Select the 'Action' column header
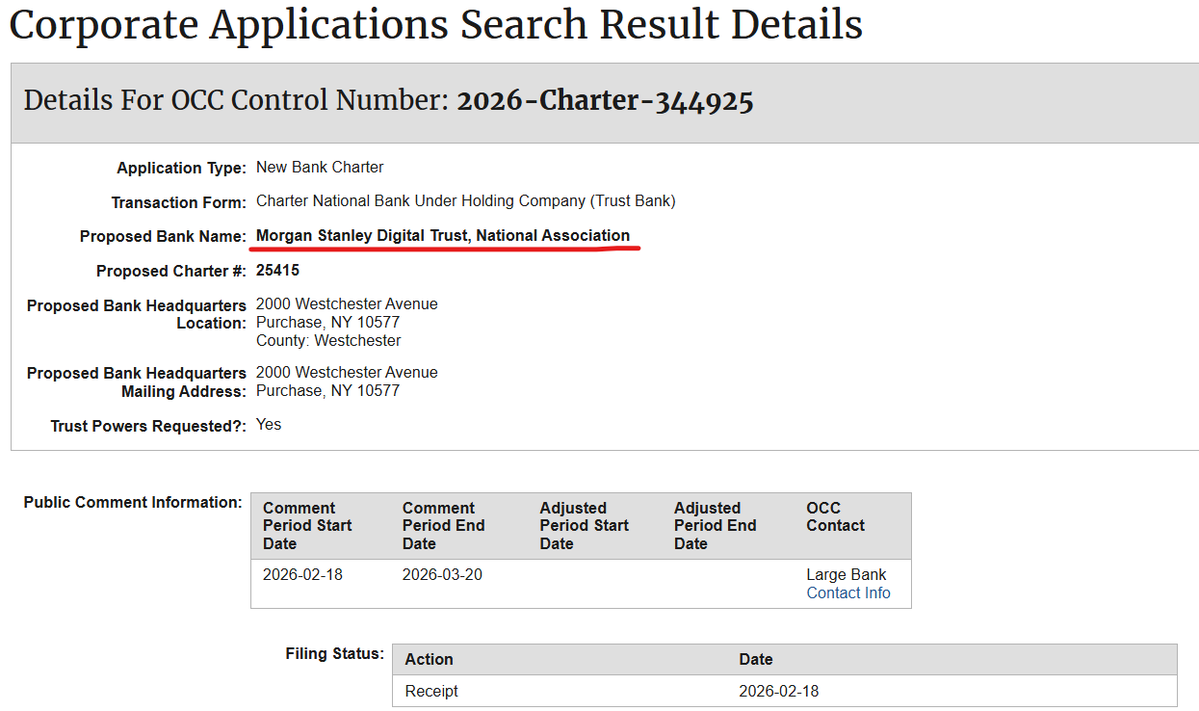This screenshot has width=1199, height=711. pyautogui.click(x=429, y=660)
